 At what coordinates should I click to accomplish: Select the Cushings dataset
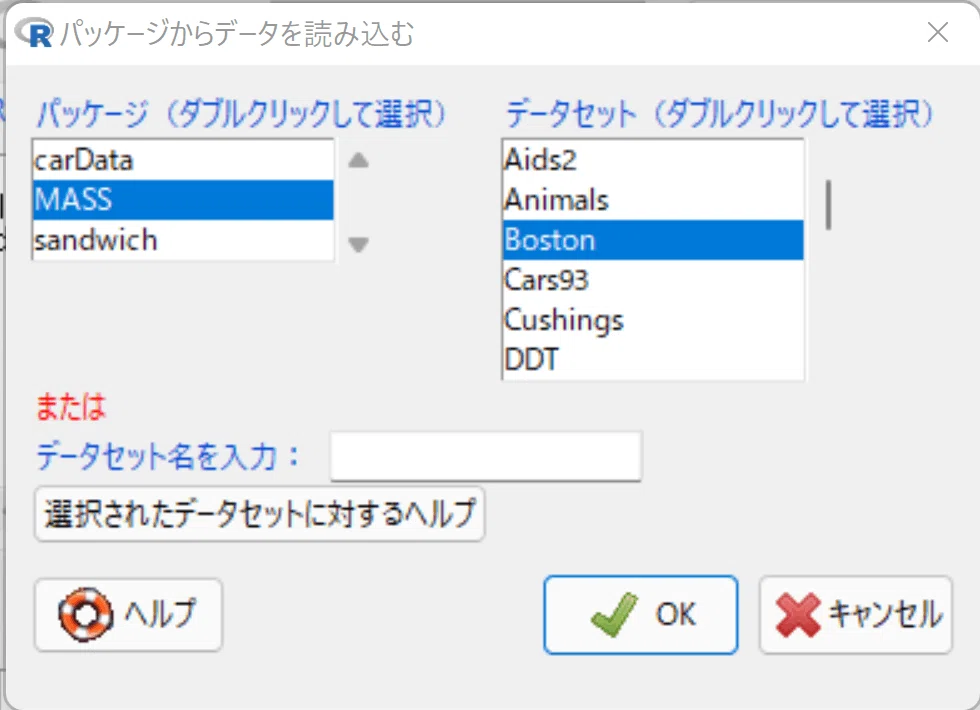point(653,319)
